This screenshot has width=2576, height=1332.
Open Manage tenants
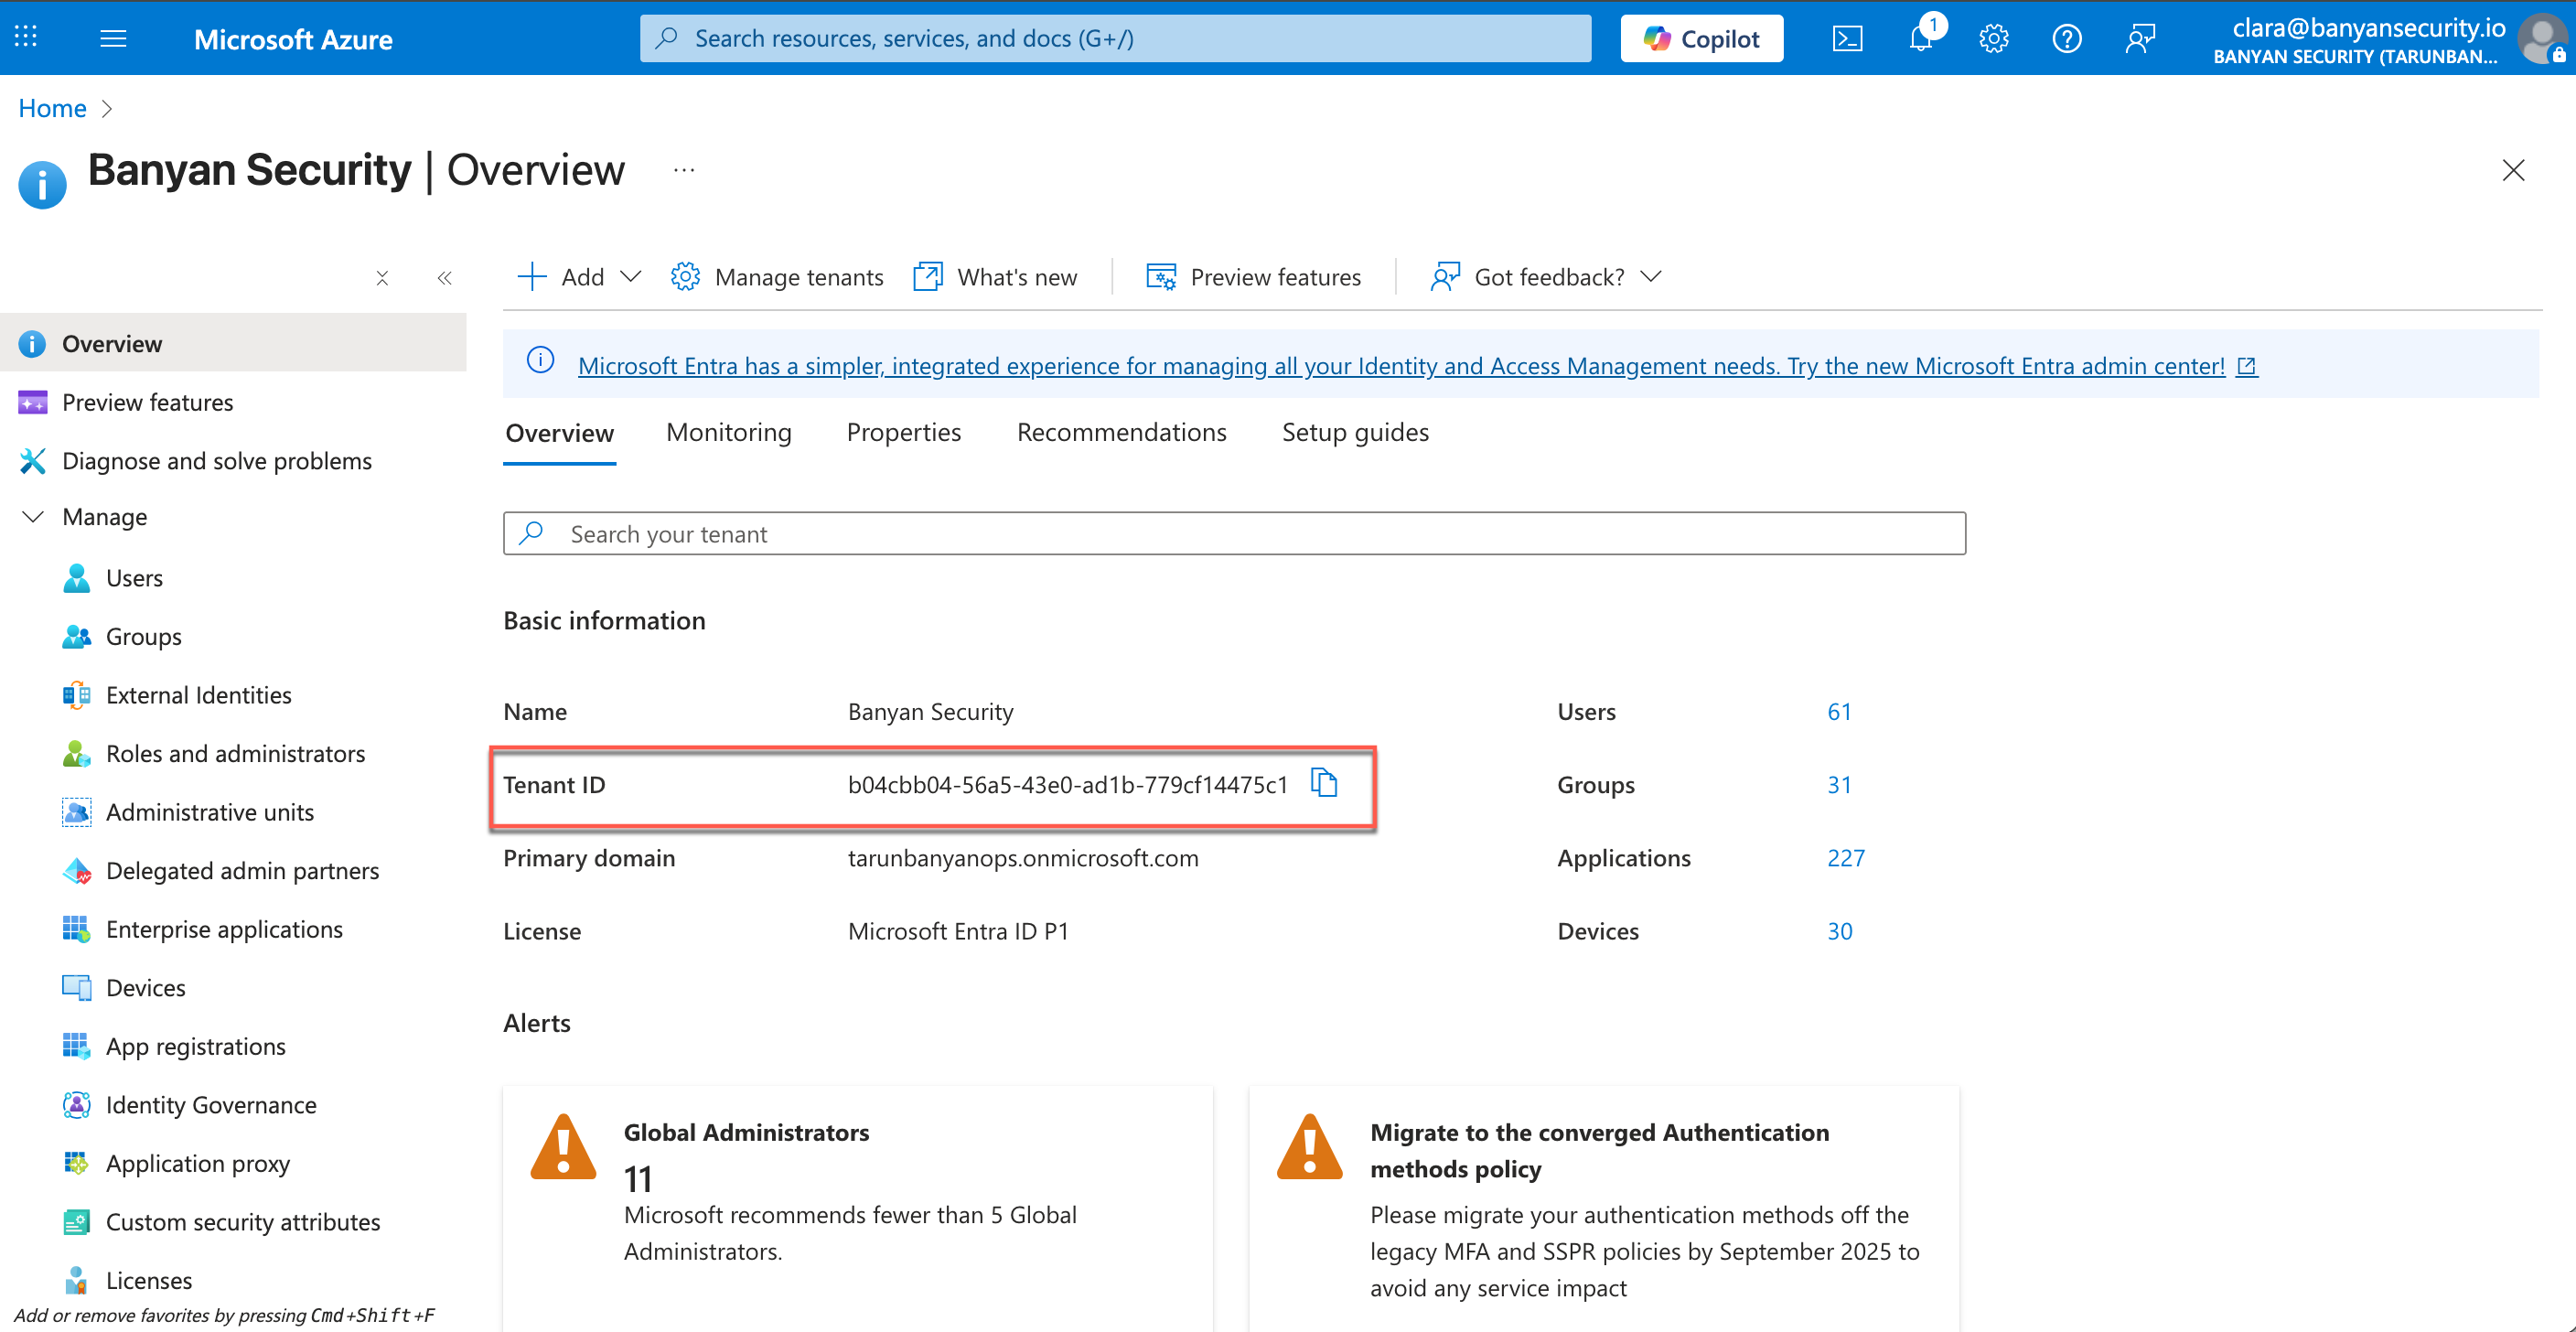(x=777, y=277)
